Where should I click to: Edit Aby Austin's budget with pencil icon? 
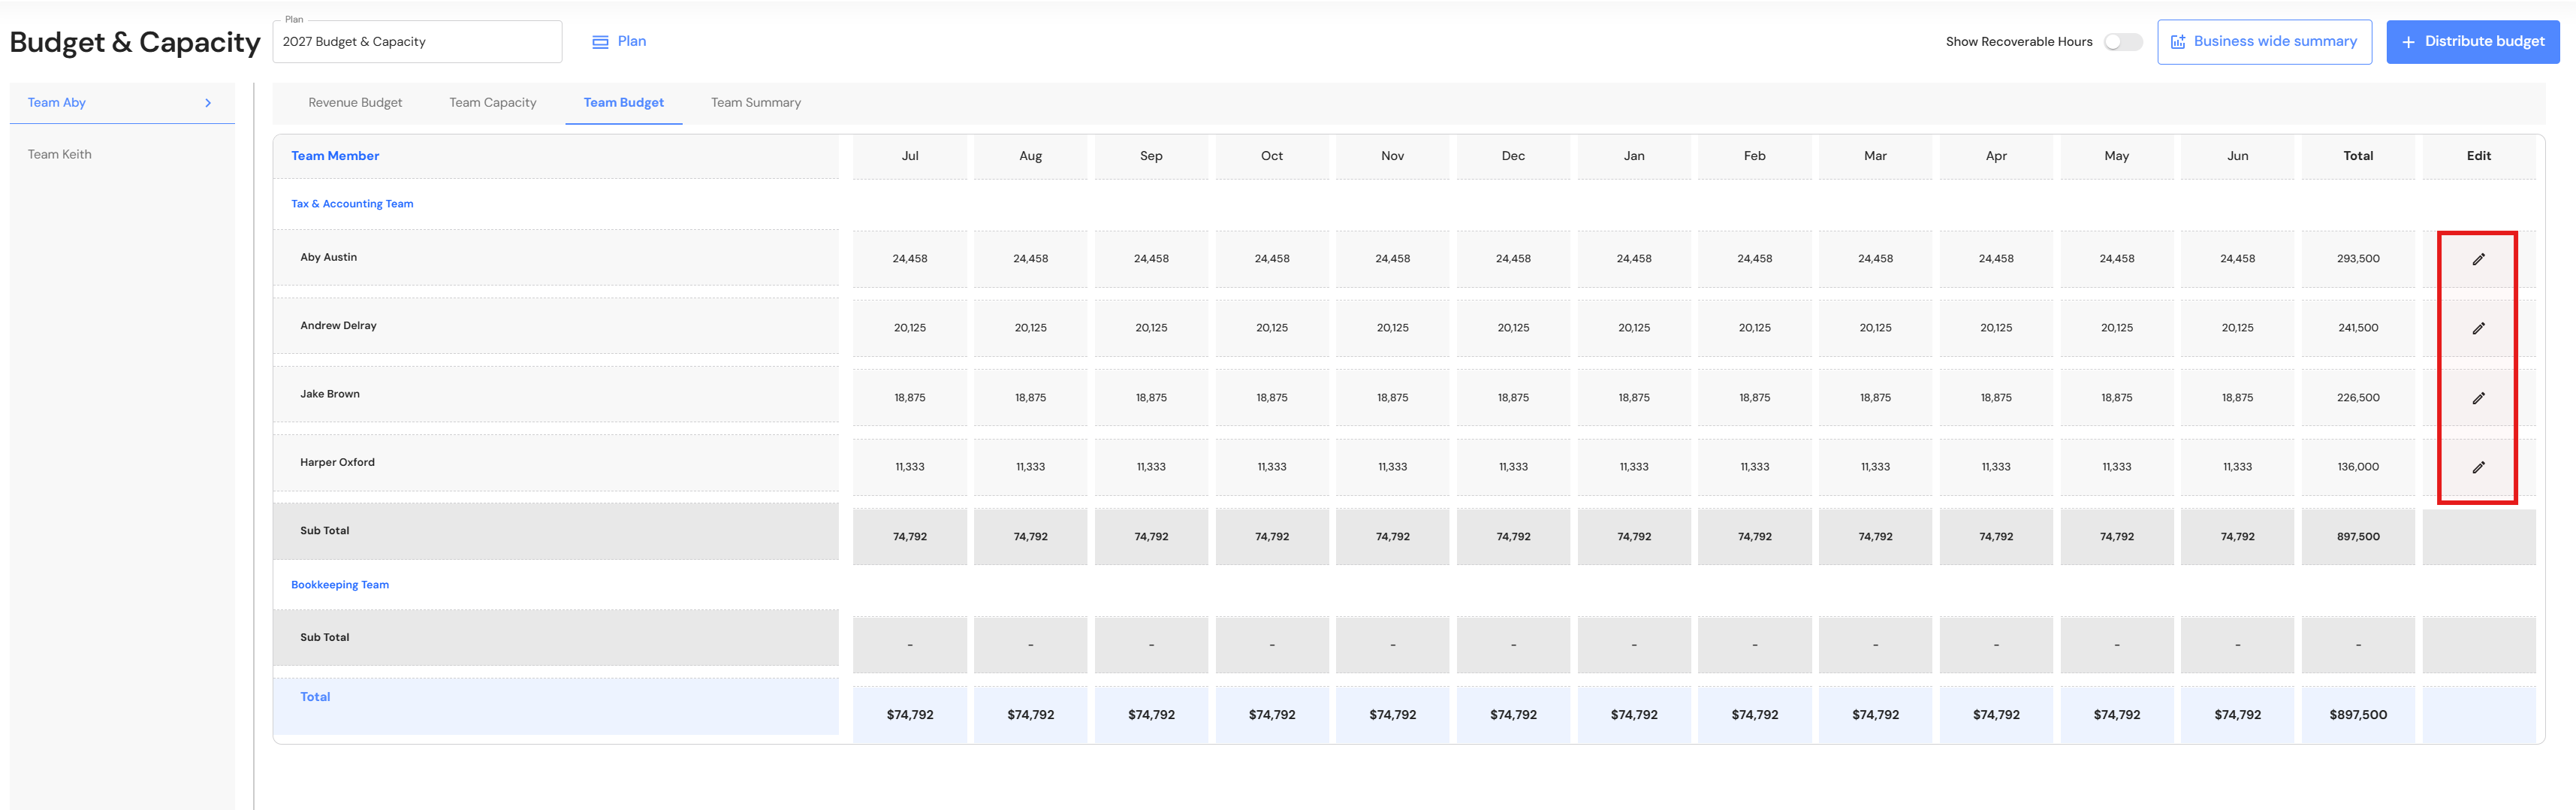pos(2478,259)
